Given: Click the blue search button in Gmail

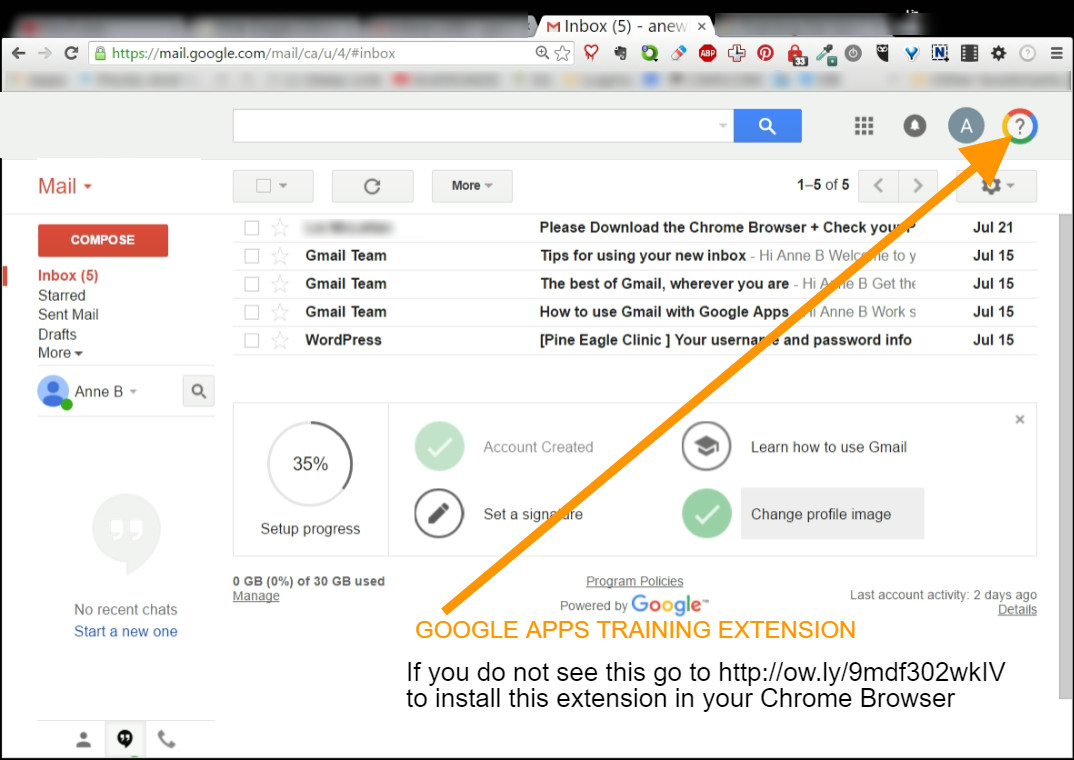Looking at the screenshot, I should click(x=767, y=126).
